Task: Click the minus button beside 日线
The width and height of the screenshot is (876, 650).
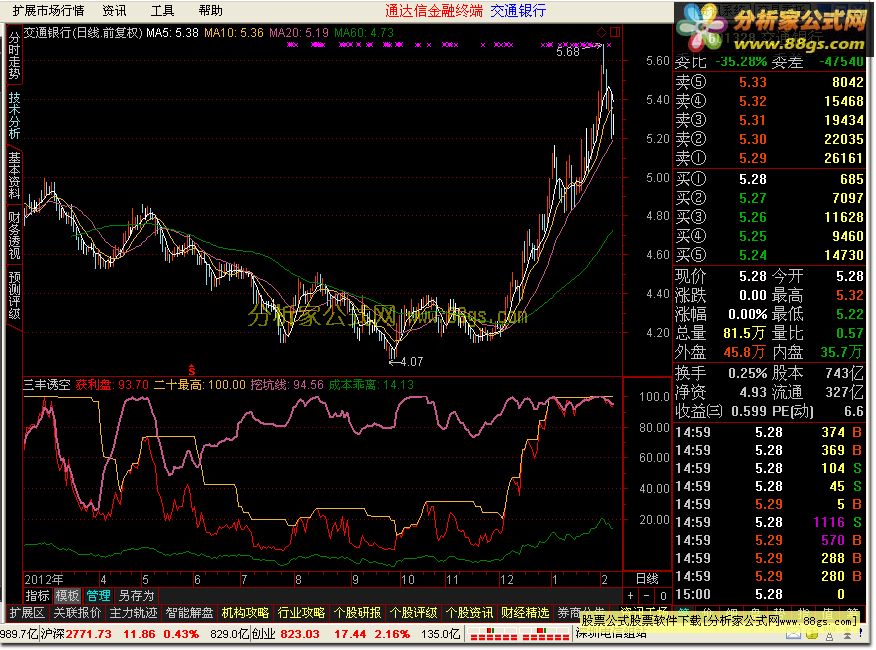Action: click(646, 596)
